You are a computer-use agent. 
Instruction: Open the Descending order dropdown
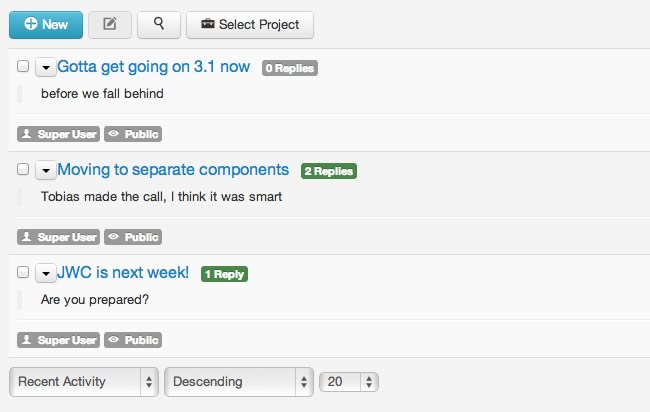[239, 382]
